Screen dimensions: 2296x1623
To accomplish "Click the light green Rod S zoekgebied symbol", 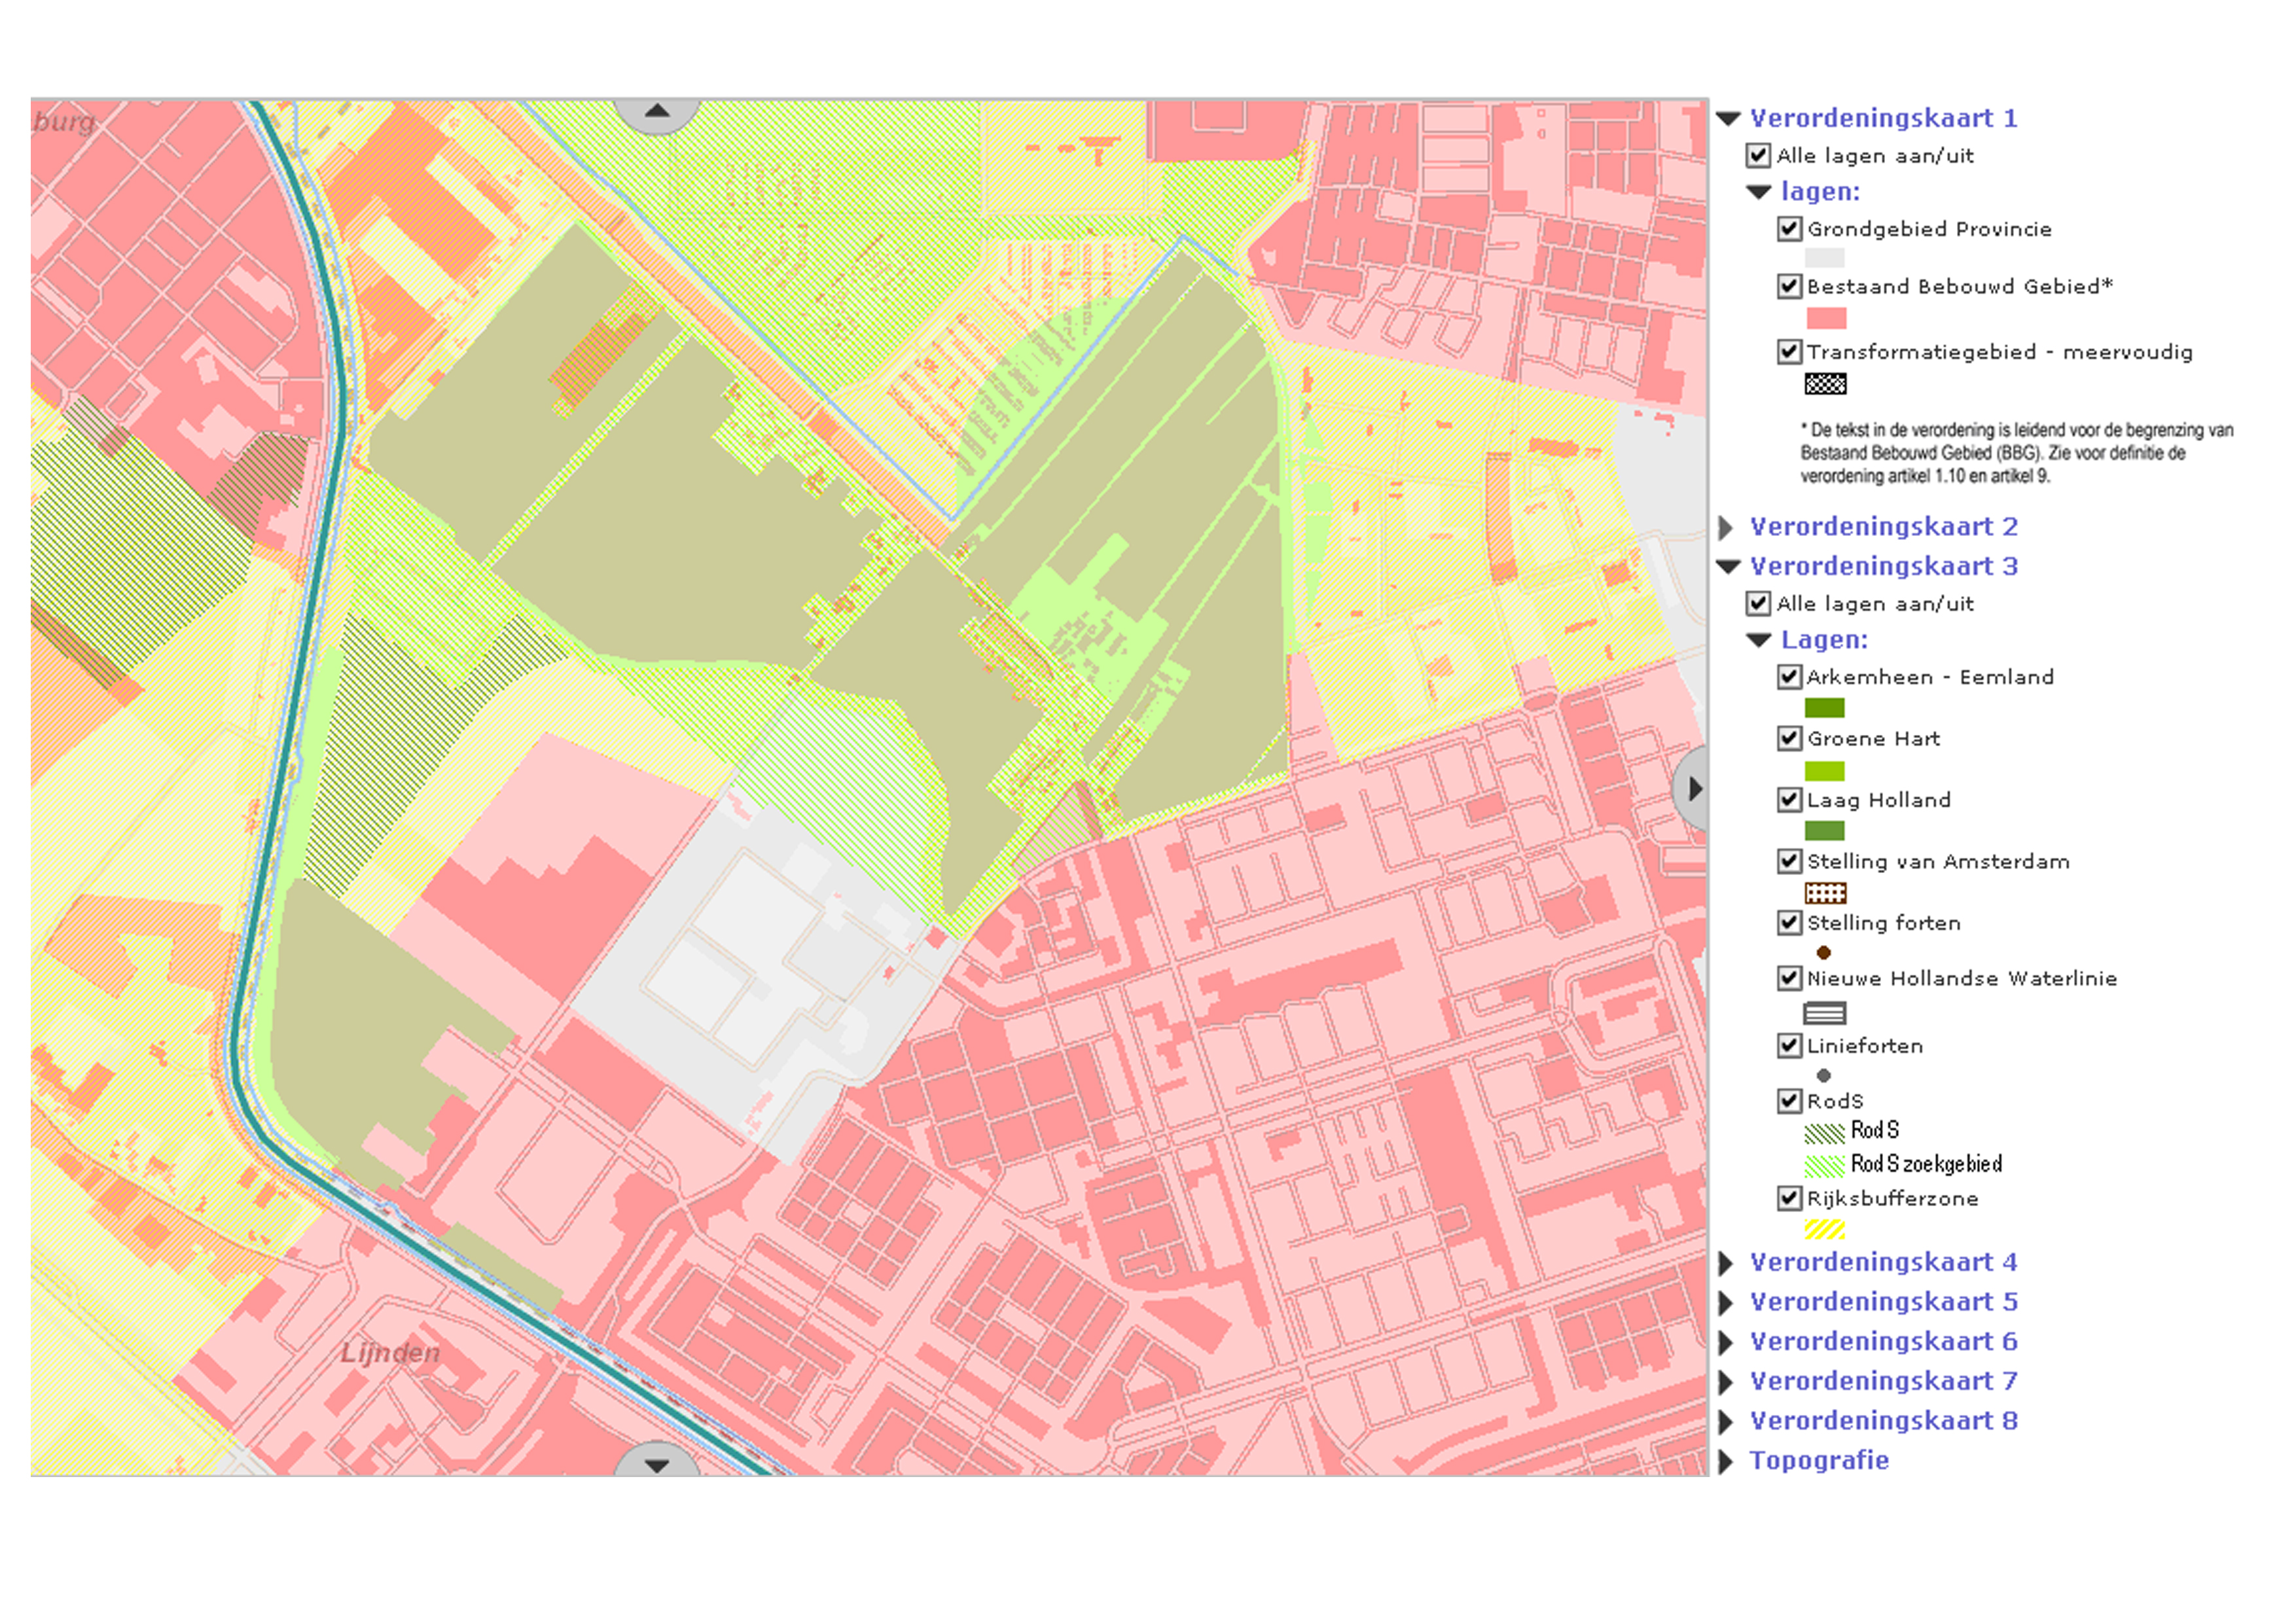I will tap(1824, 1167).
